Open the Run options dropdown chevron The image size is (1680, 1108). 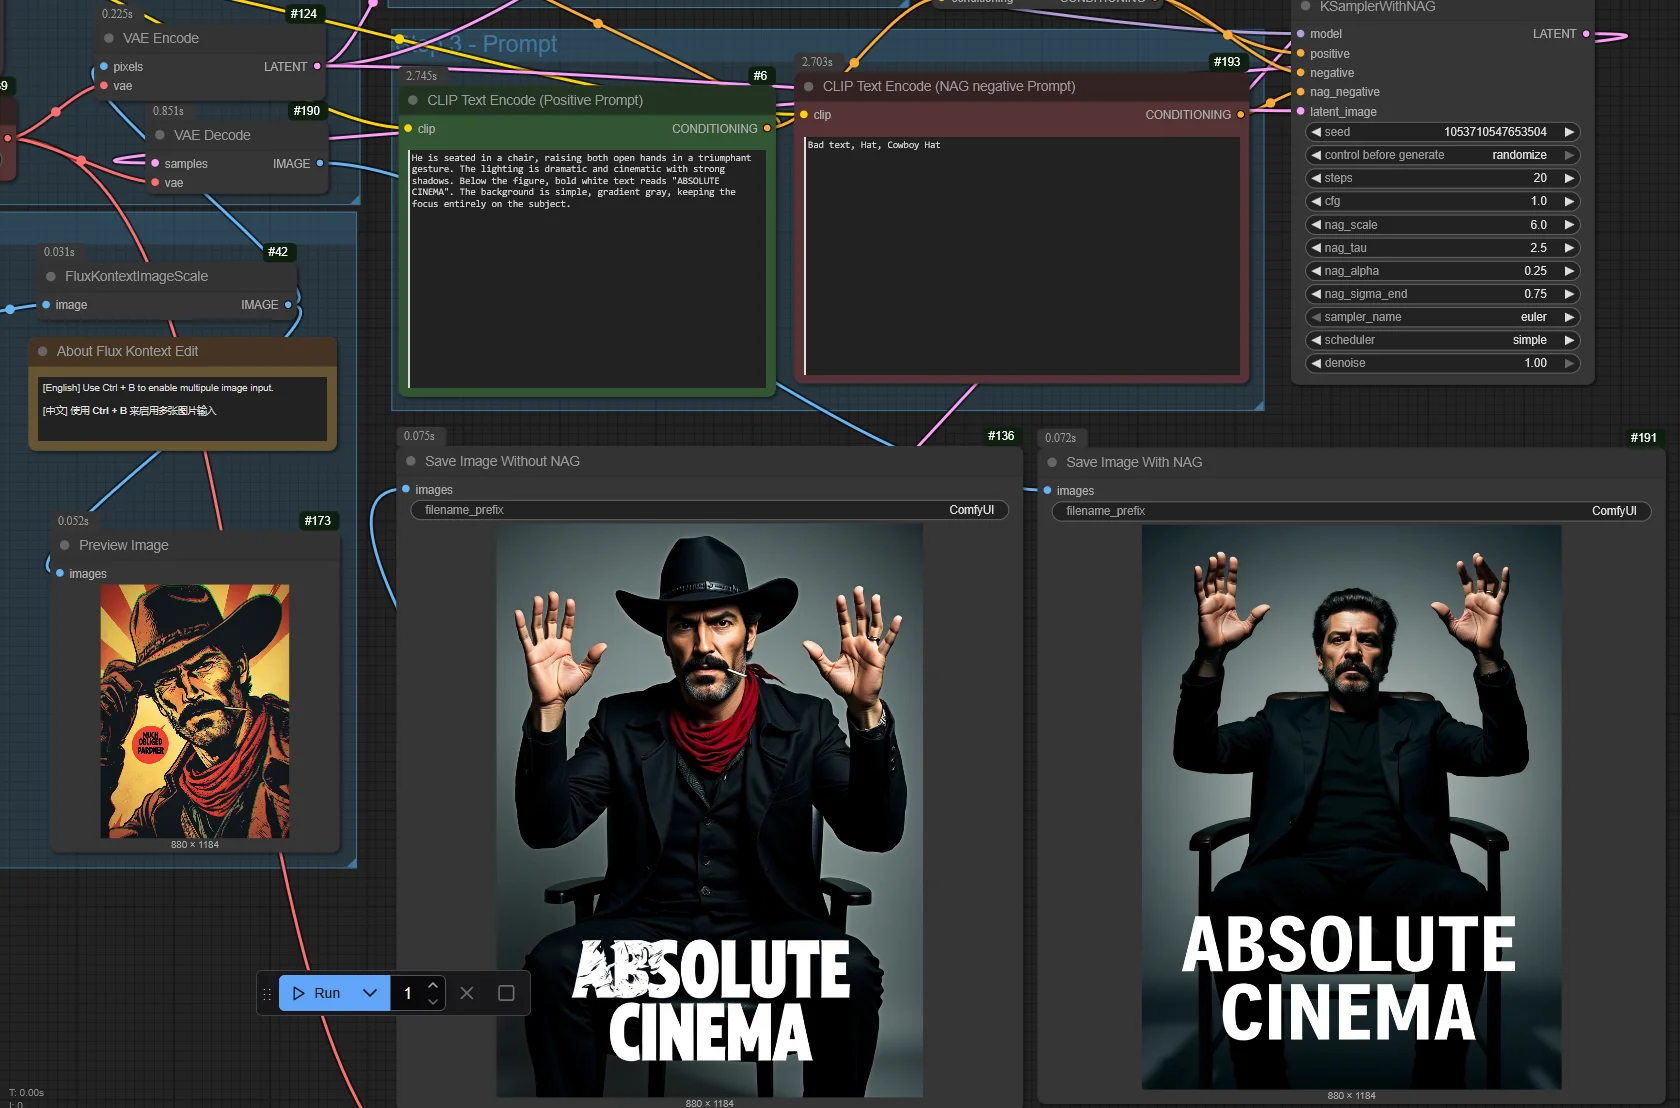pyautogui.click(x=370, y=993)
